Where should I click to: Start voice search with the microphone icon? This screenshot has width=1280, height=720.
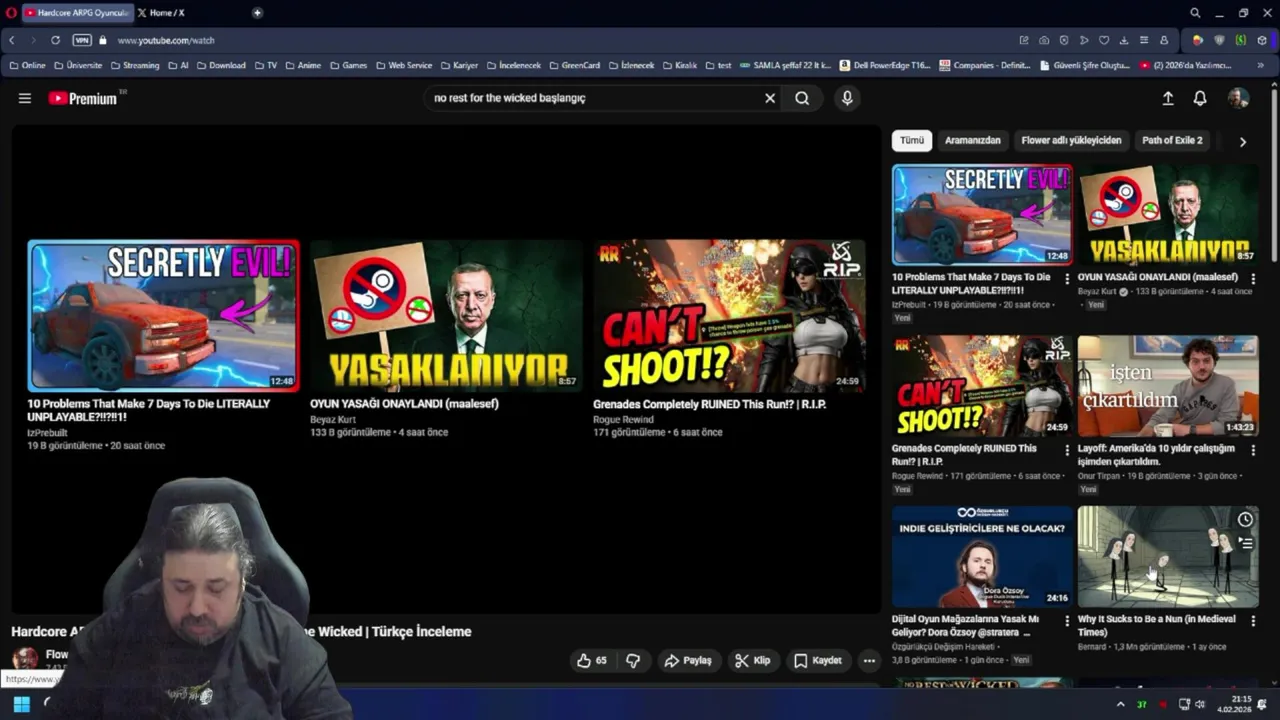coord(847,98)
